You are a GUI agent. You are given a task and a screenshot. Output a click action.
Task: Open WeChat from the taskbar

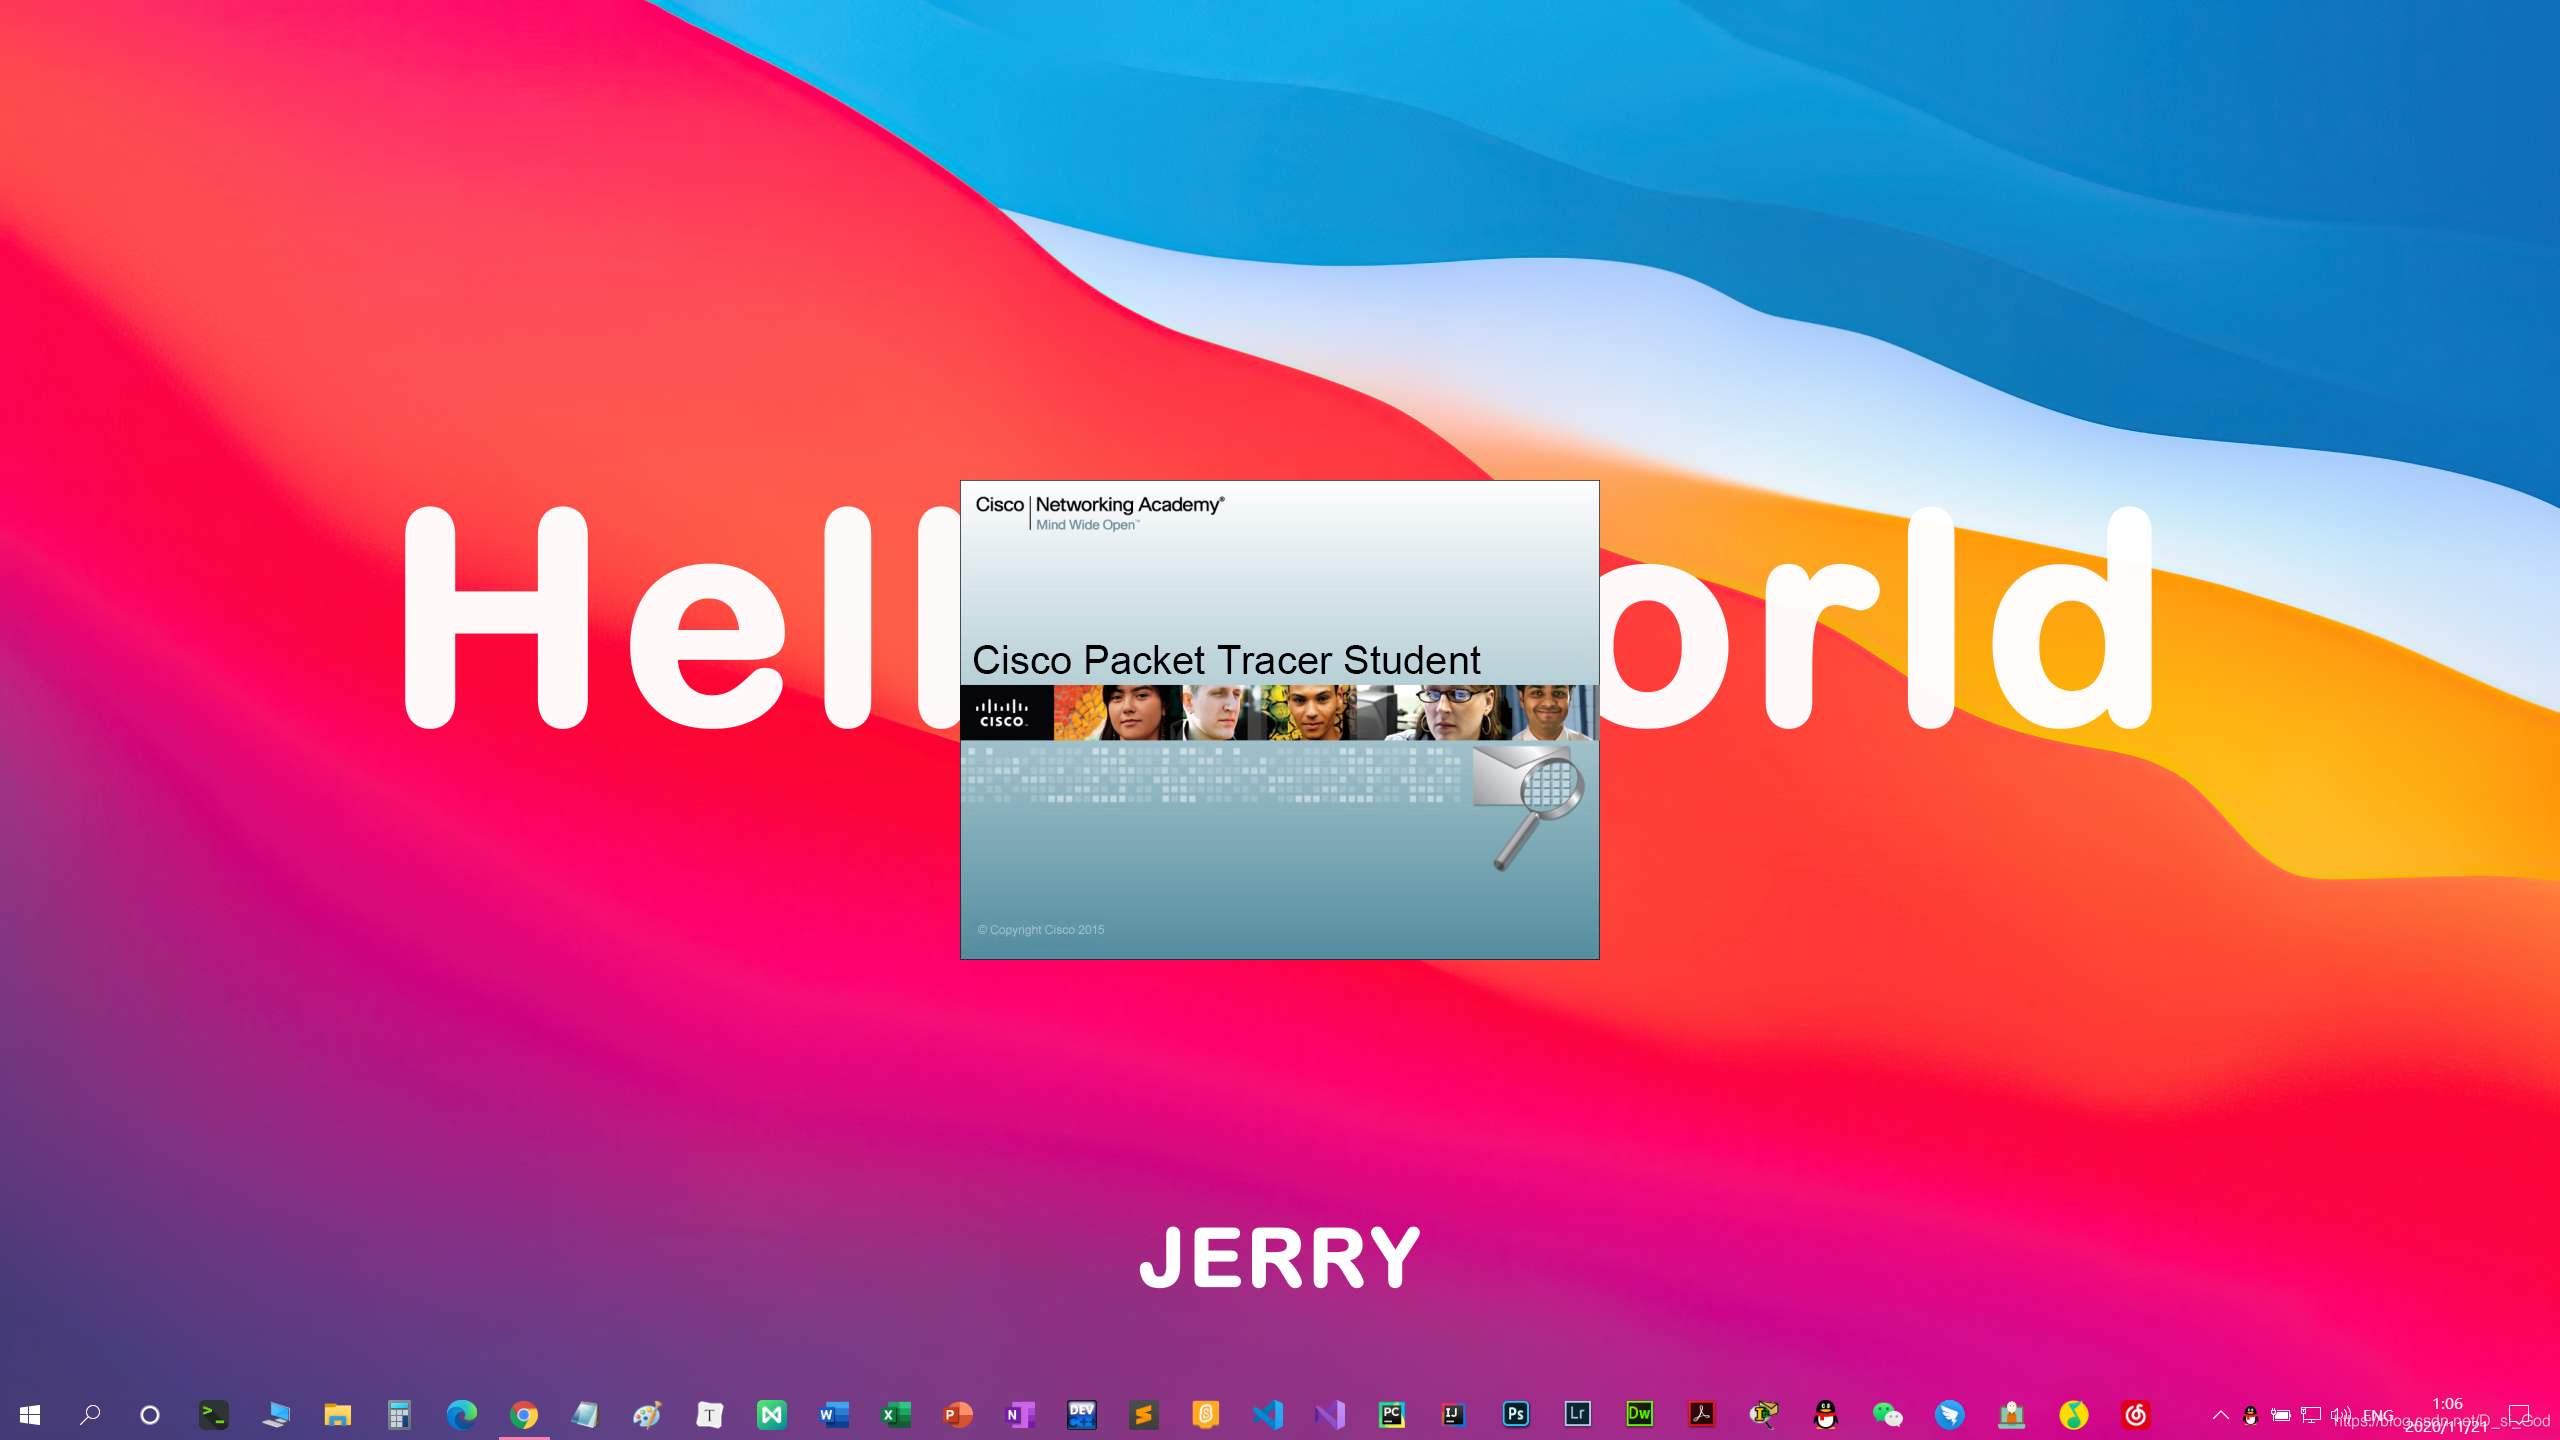(x=1887, y=1414)
